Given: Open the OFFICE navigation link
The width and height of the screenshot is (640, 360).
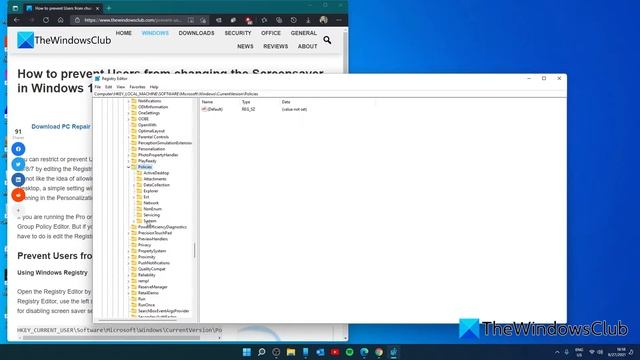Looking at the screenshot, I should pos(271,33).
